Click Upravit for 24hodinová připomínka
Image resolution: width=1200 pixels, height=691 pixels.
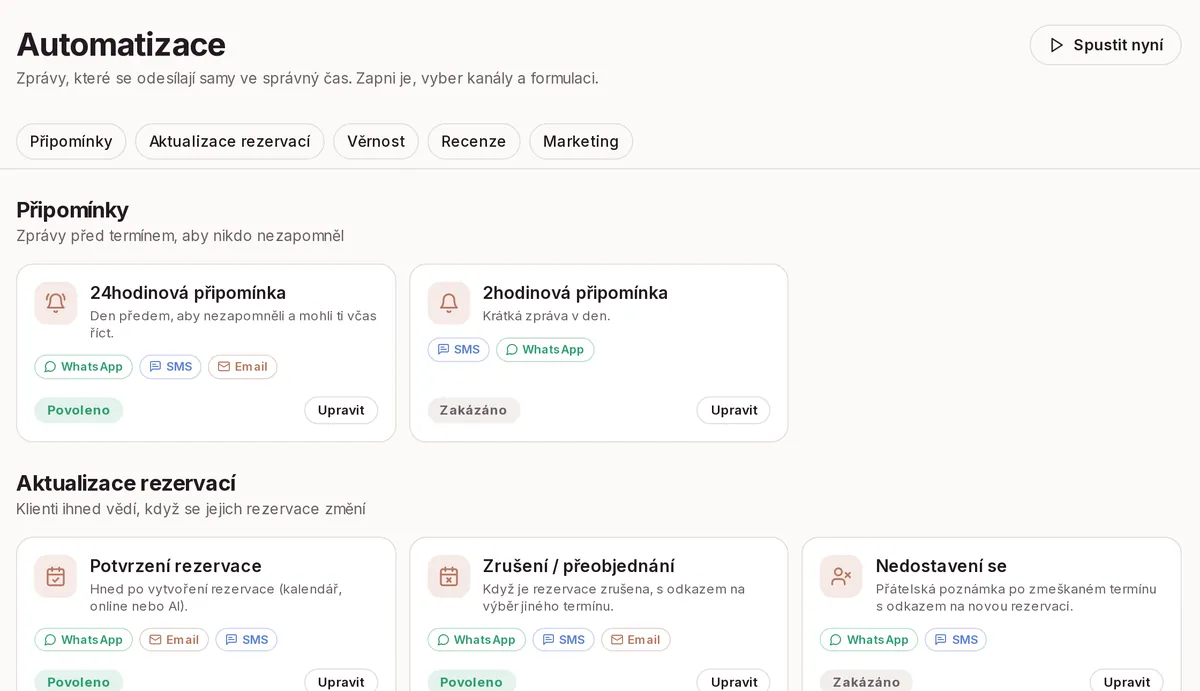click(341, 410)
